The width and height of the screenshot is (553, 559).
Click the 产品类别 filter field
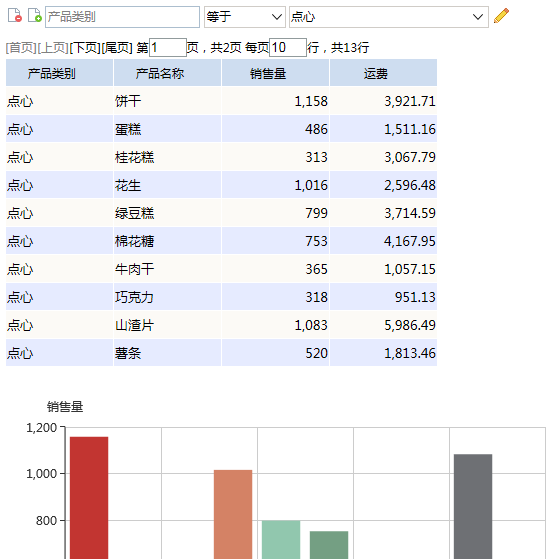[122, 17]
